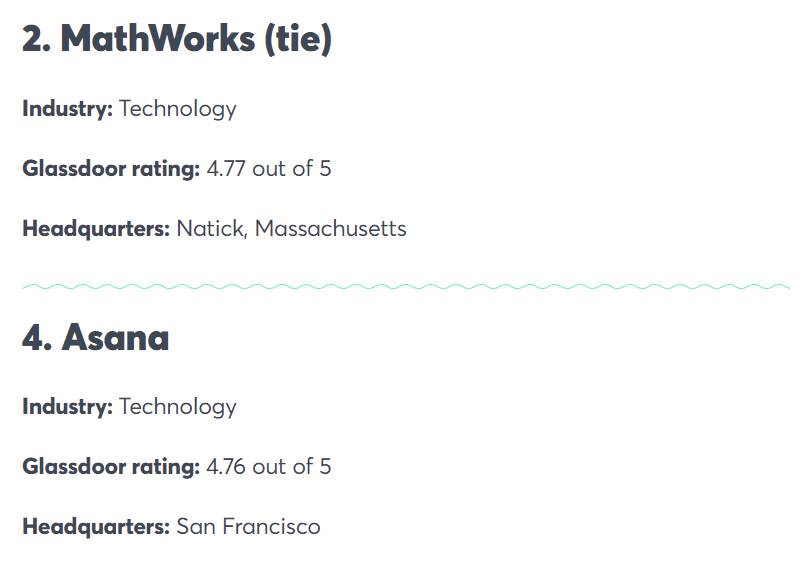Click the 4.77 rating number
The width and height of the screenshot is (809, 571).
click(x=226, y=169)
